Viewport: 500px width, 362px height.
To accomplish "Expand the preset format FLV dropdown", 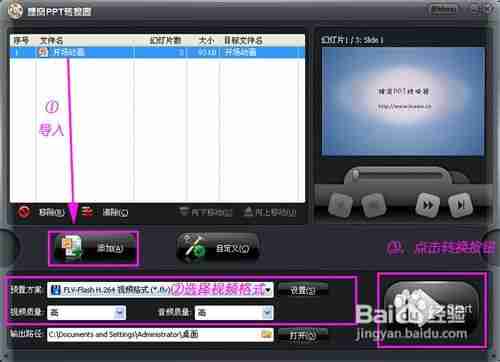I will pyautogui.click(x=268, y=290).
